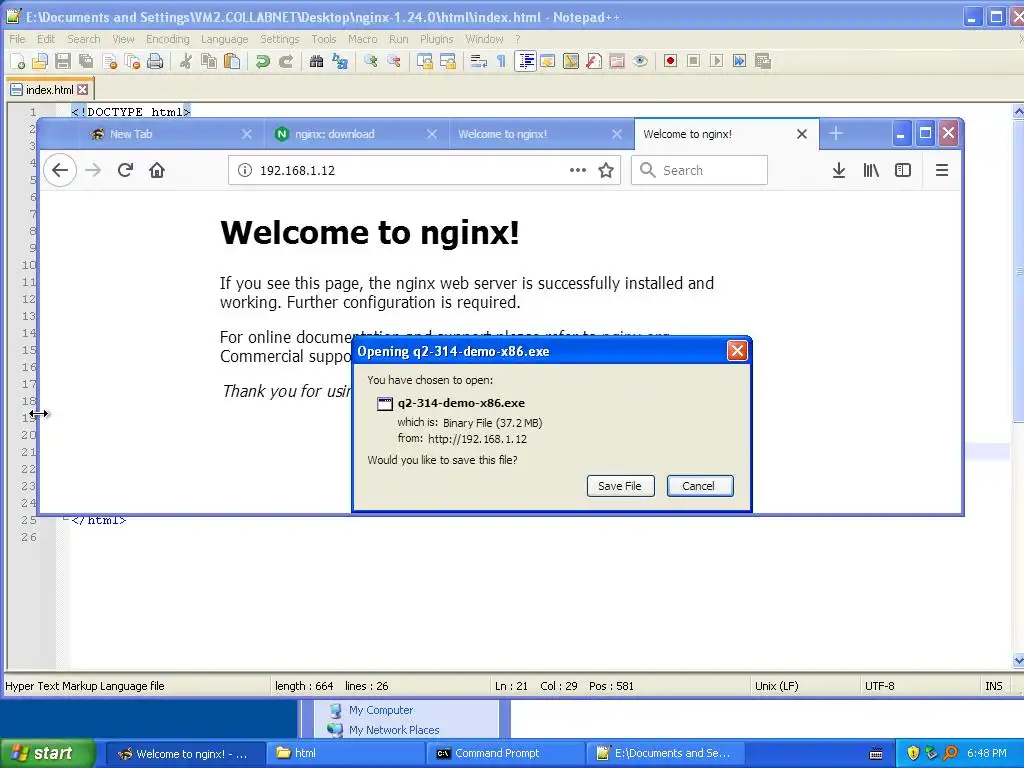
Task: Close the Opening q2-314-demo-x86.exe dialog
Action: (737, 351)
